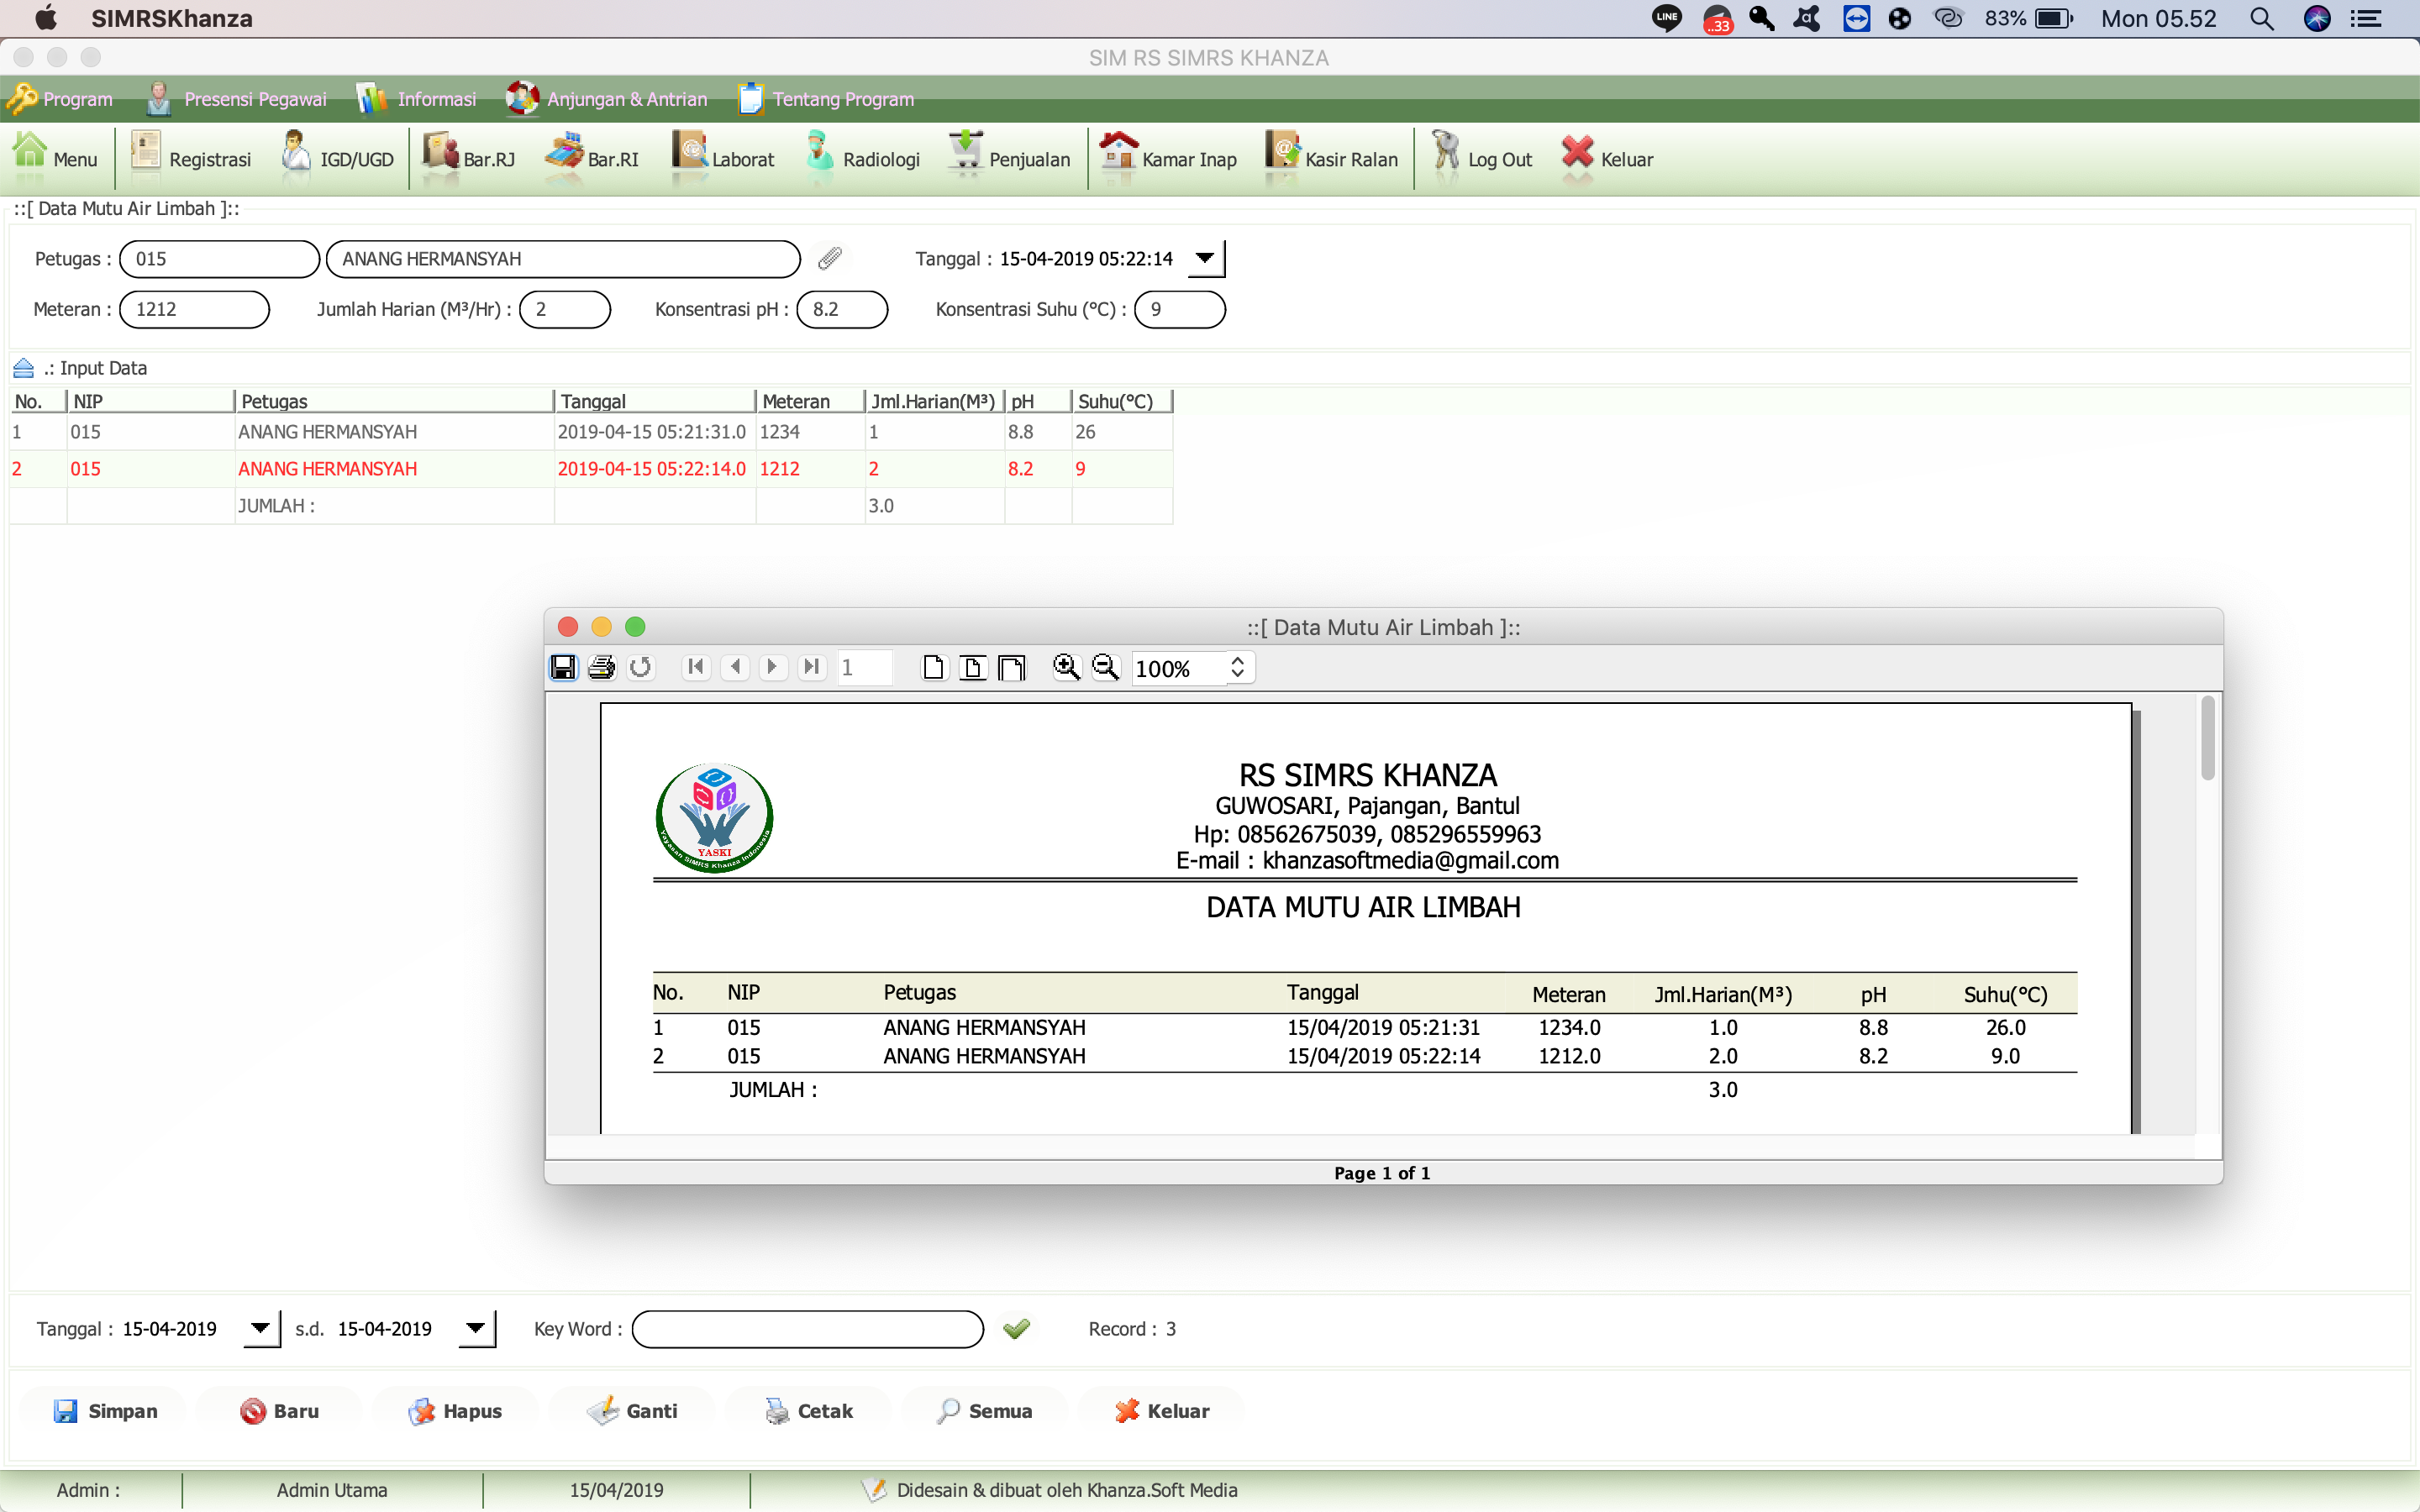Zoom in the report preview

point(1066,667)
